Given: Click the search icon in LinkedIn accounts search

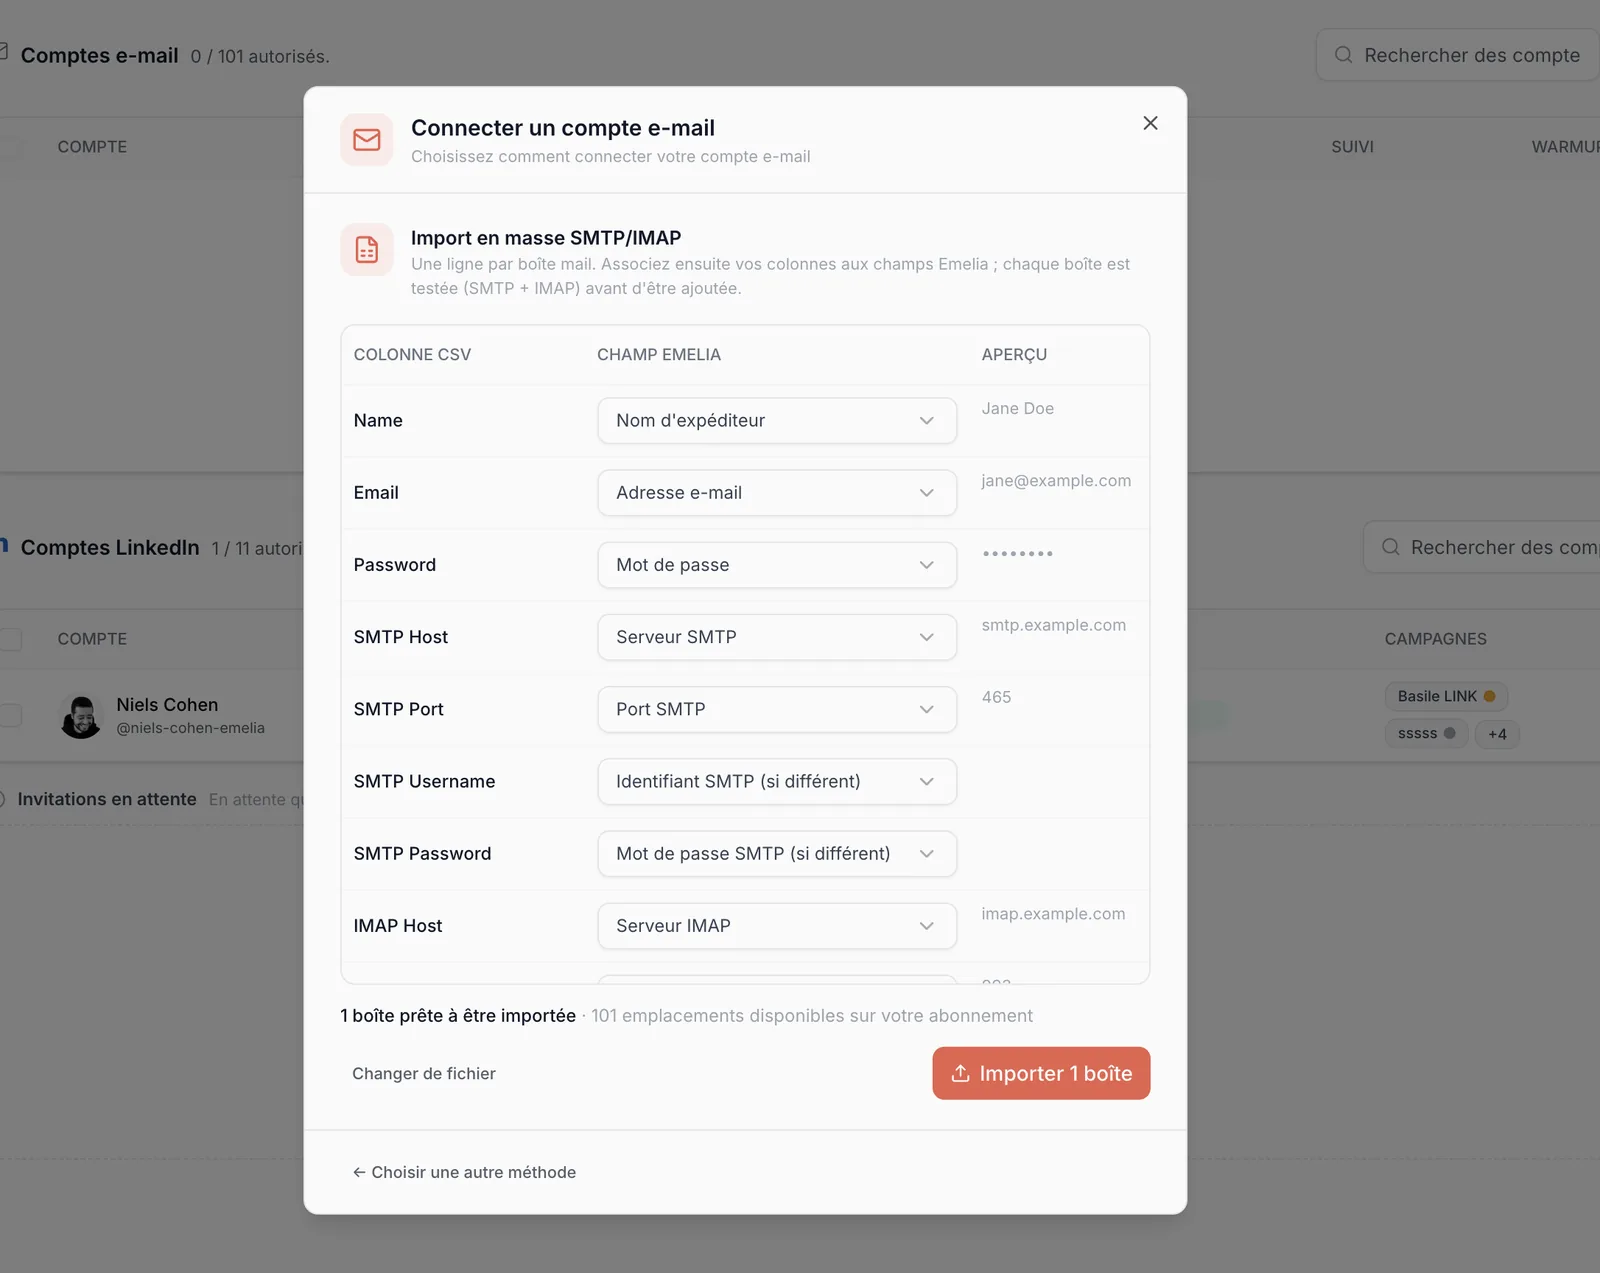Looking at the screenshot, I should coord(1391,547).
